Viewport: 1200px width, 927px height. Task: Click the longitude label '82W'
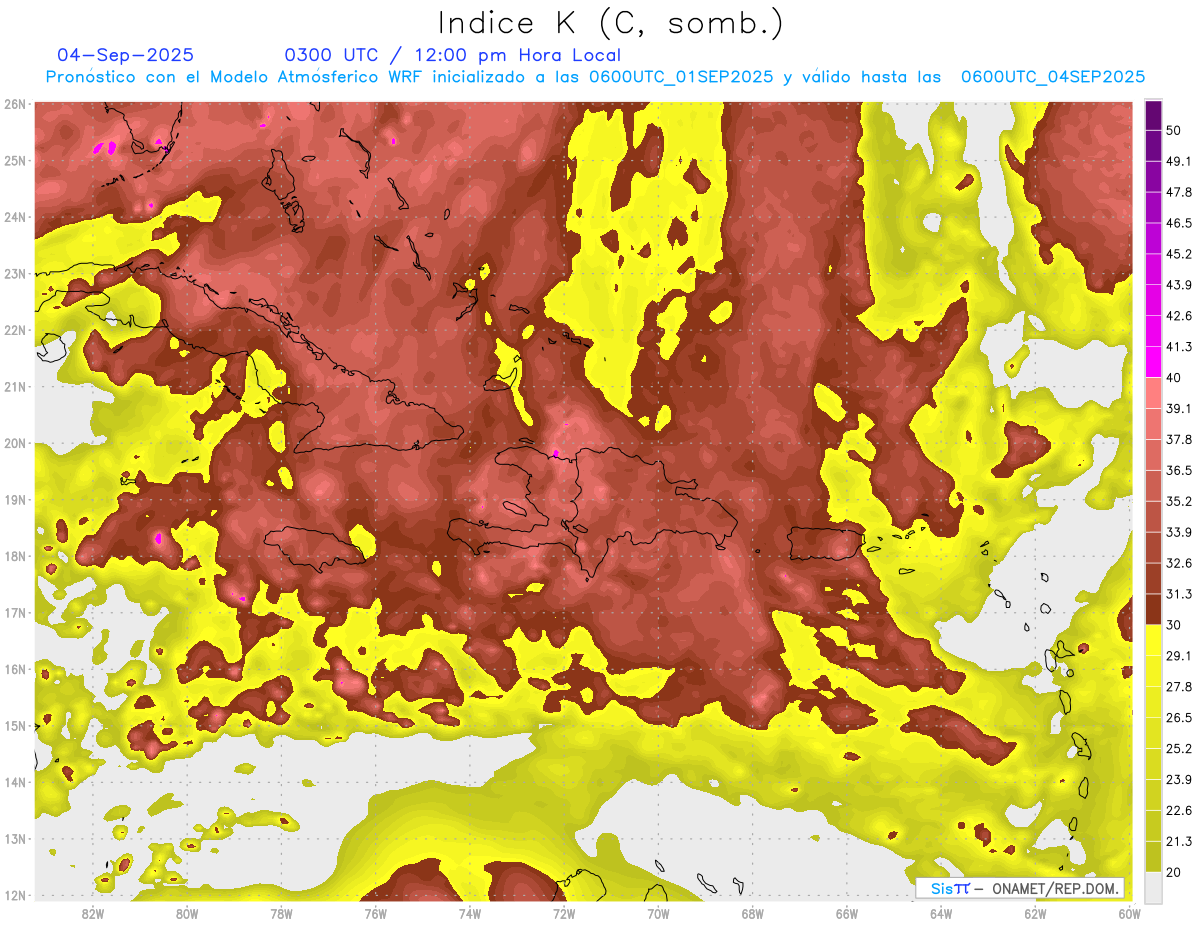point(93,914)
